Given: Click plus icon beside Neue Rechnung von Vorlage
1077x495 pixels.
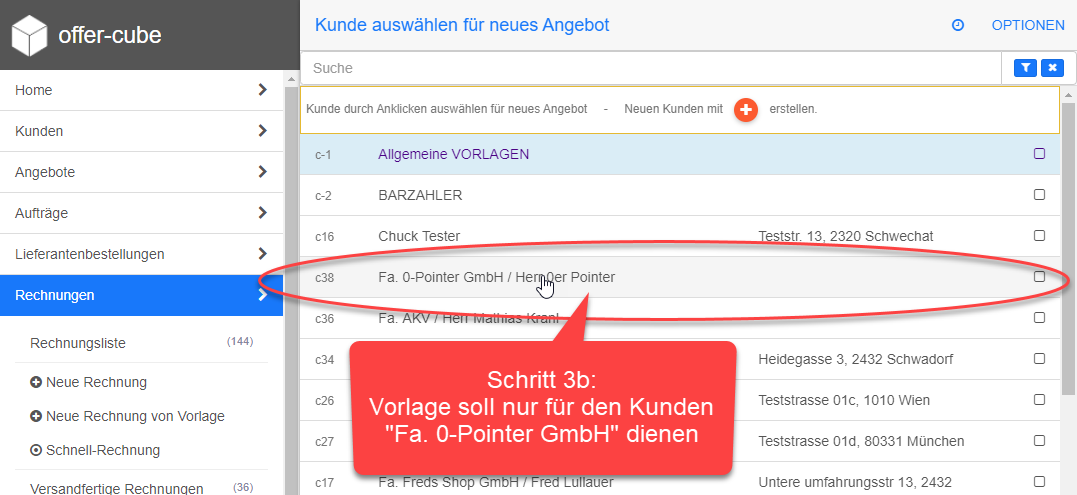Looking at the screenshot, I should 36,417.
